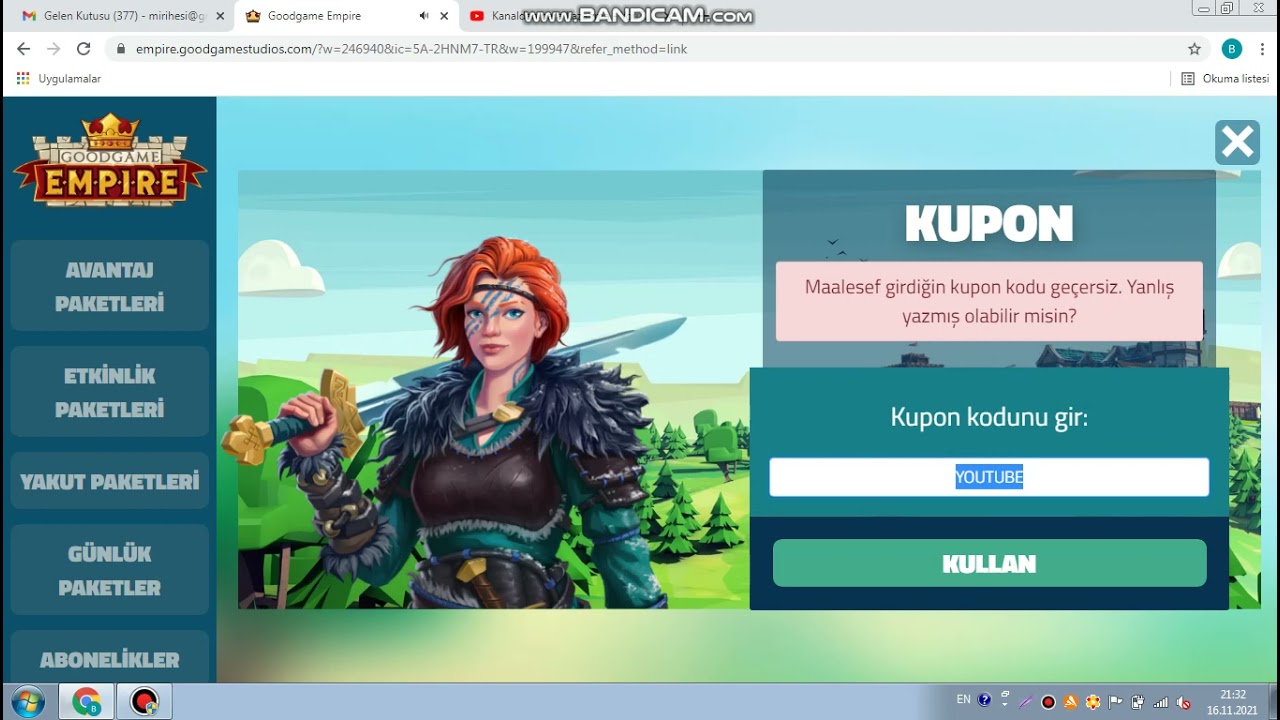The height and width of the screenshot is (720, 1280).
Task: Open the Chrome three-dot menu
Action: [x=1263, y=48]
